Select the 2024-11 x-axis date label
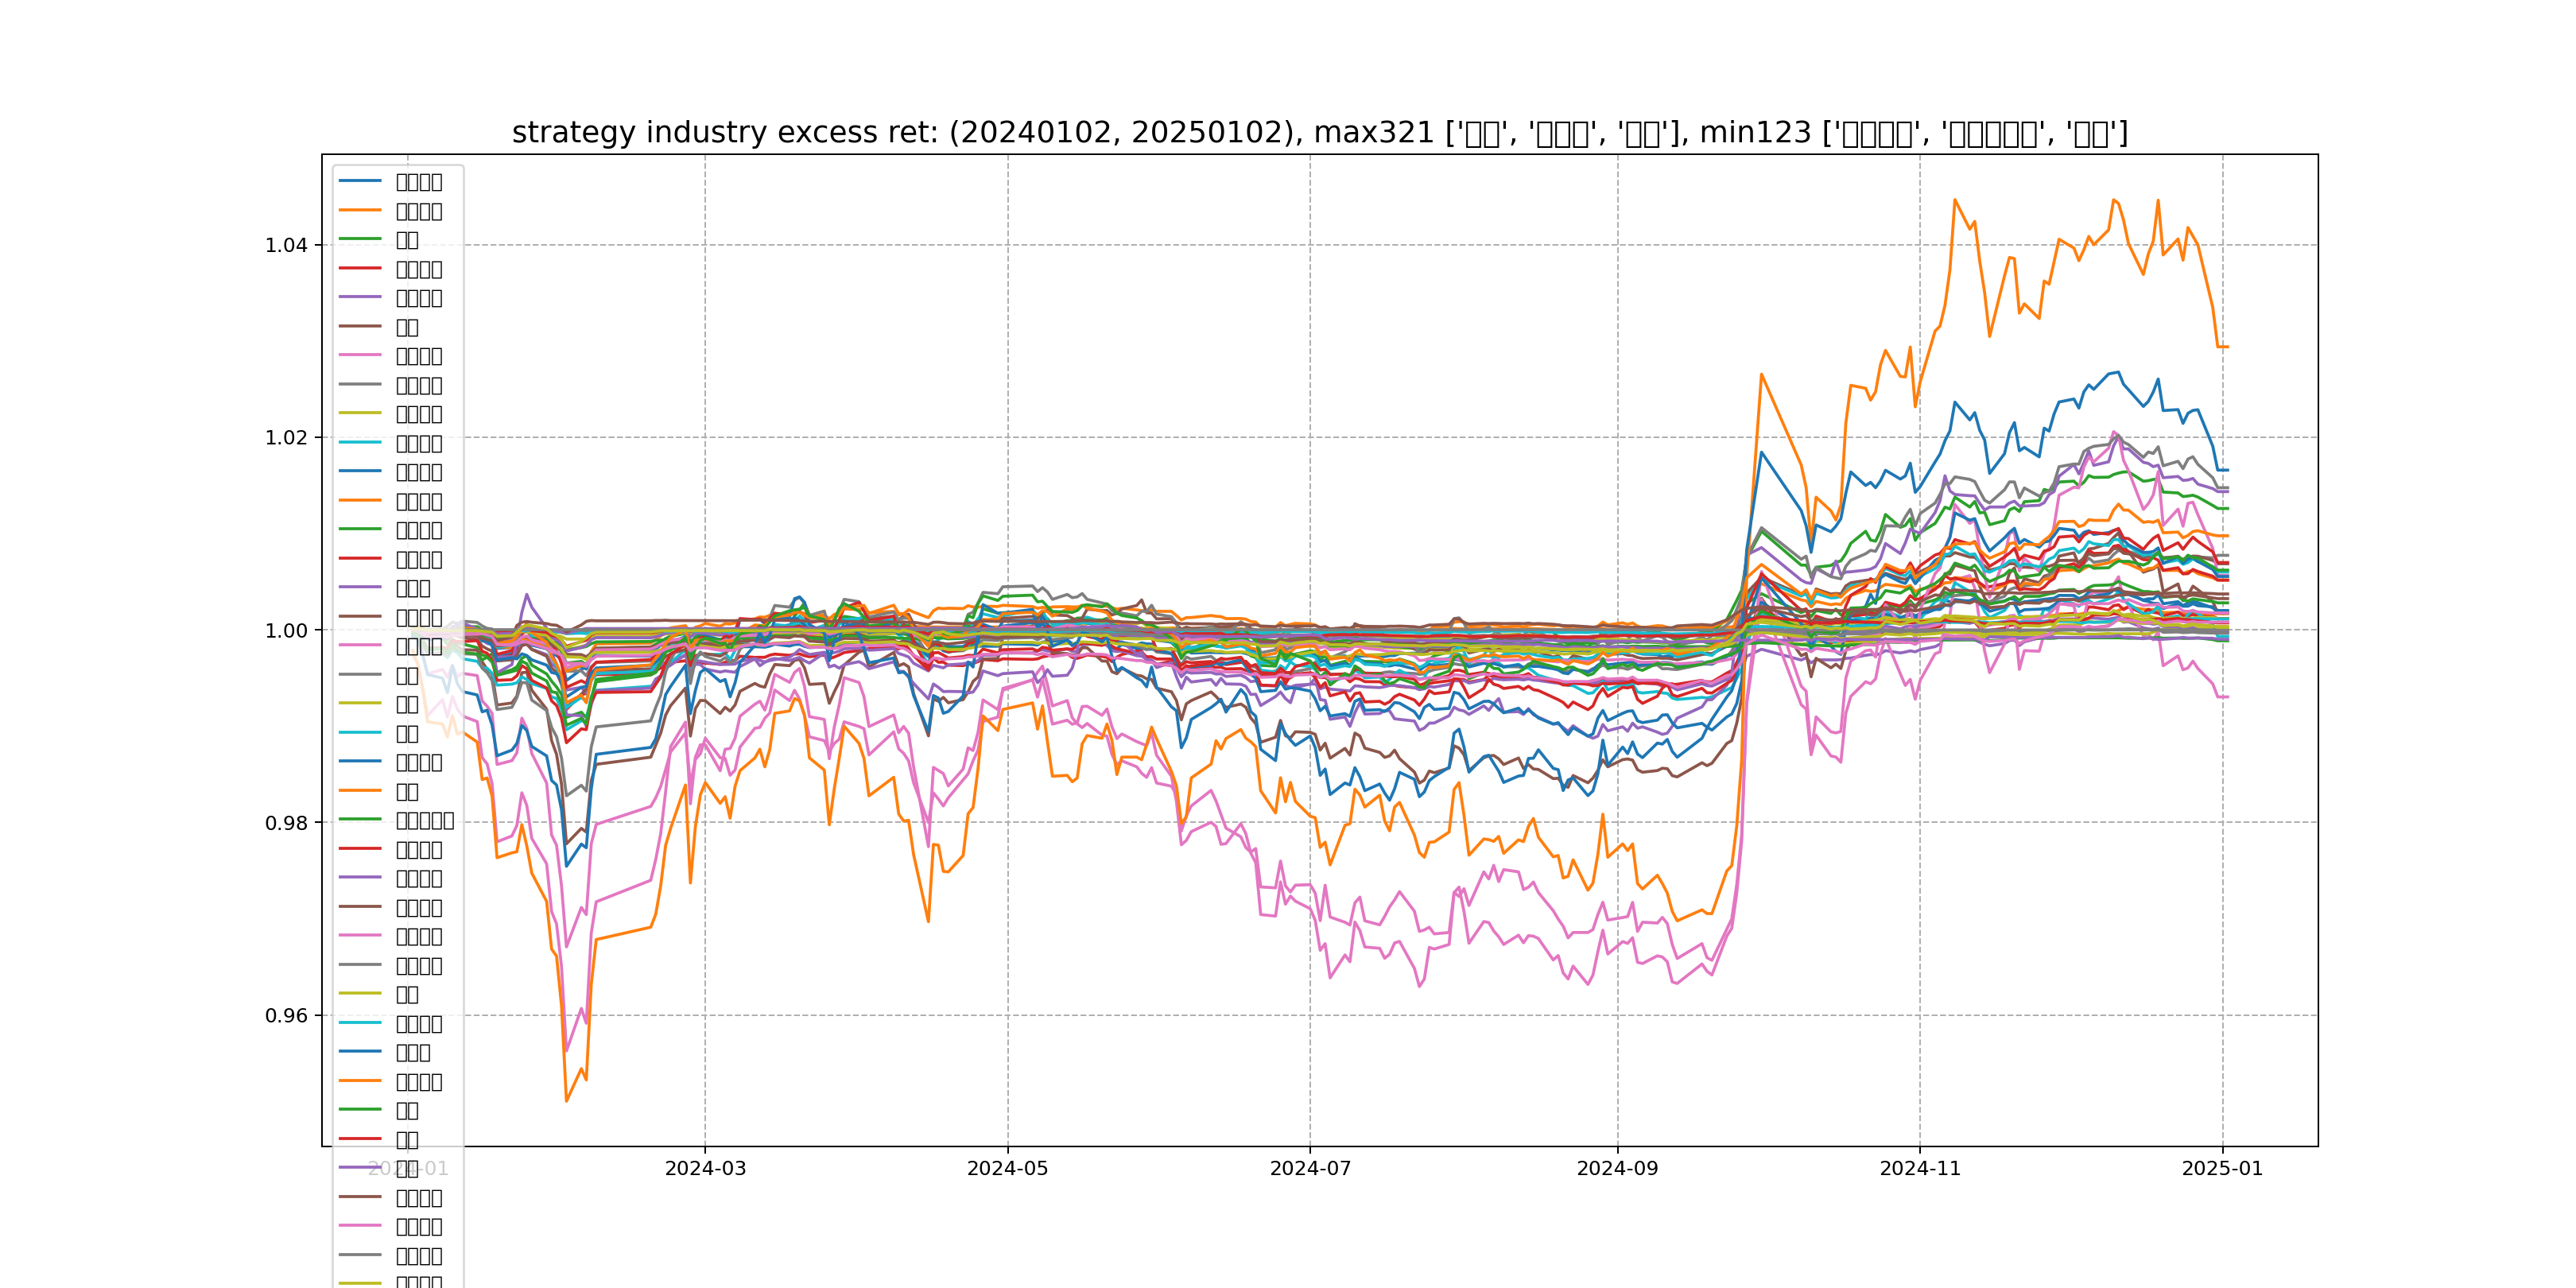2576x1288 pixels. 1920,1168
